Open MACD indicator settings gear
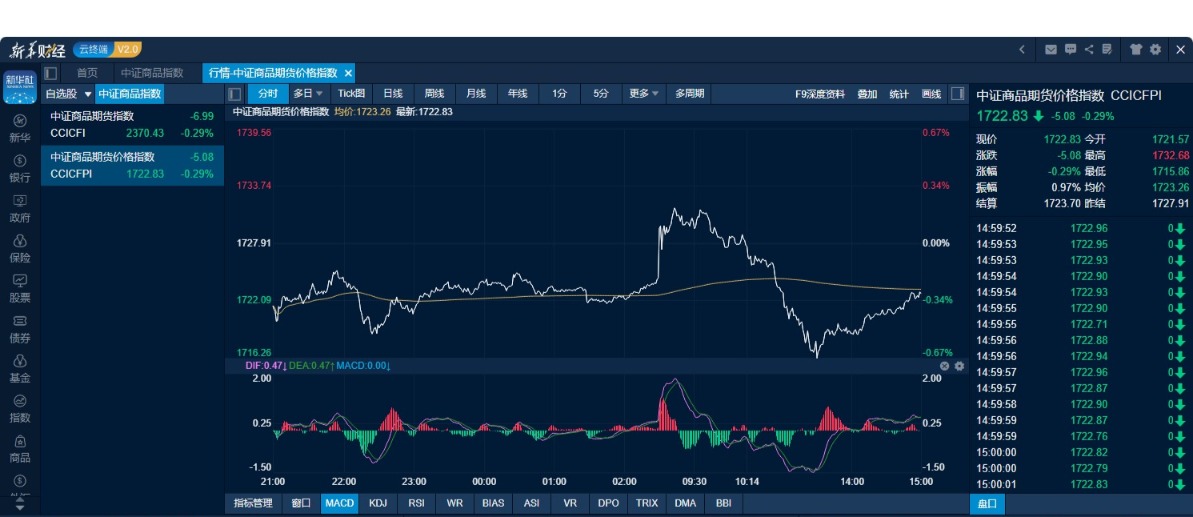 point(959,366)
